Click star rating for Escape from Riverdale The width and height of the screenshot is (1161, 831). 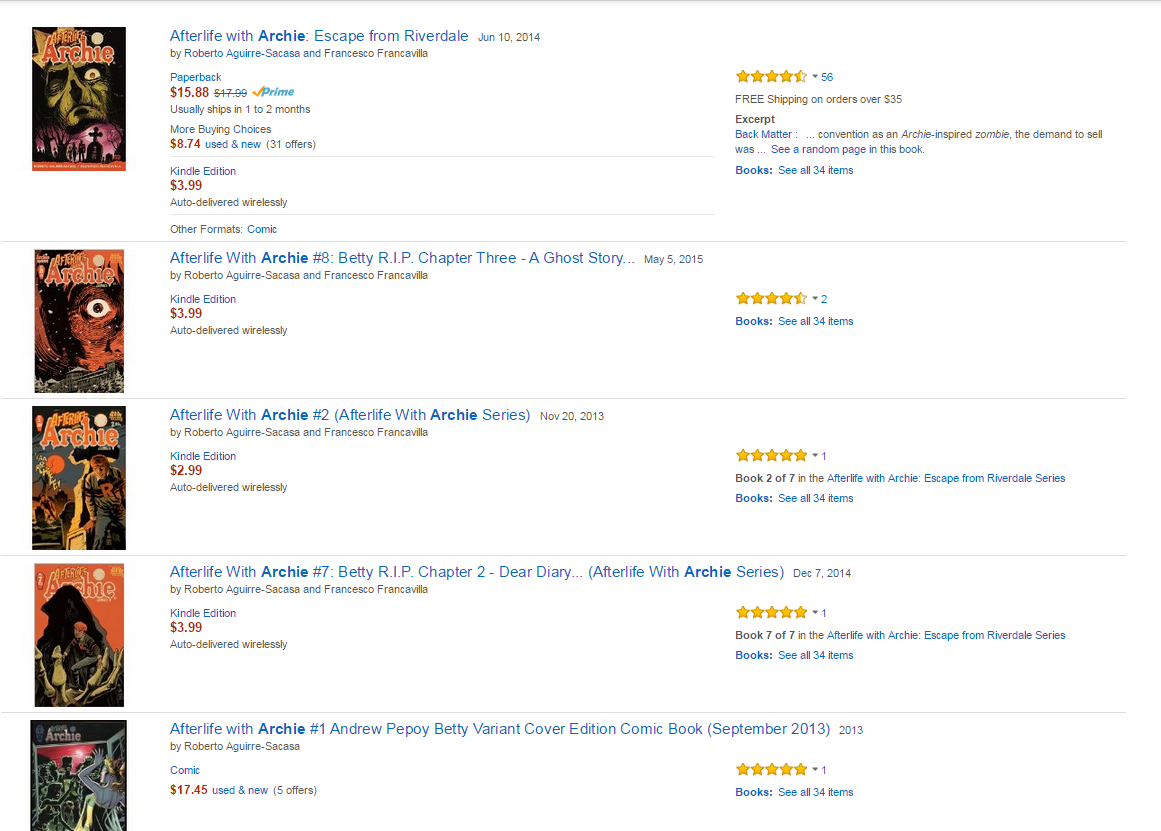point(771,76)
